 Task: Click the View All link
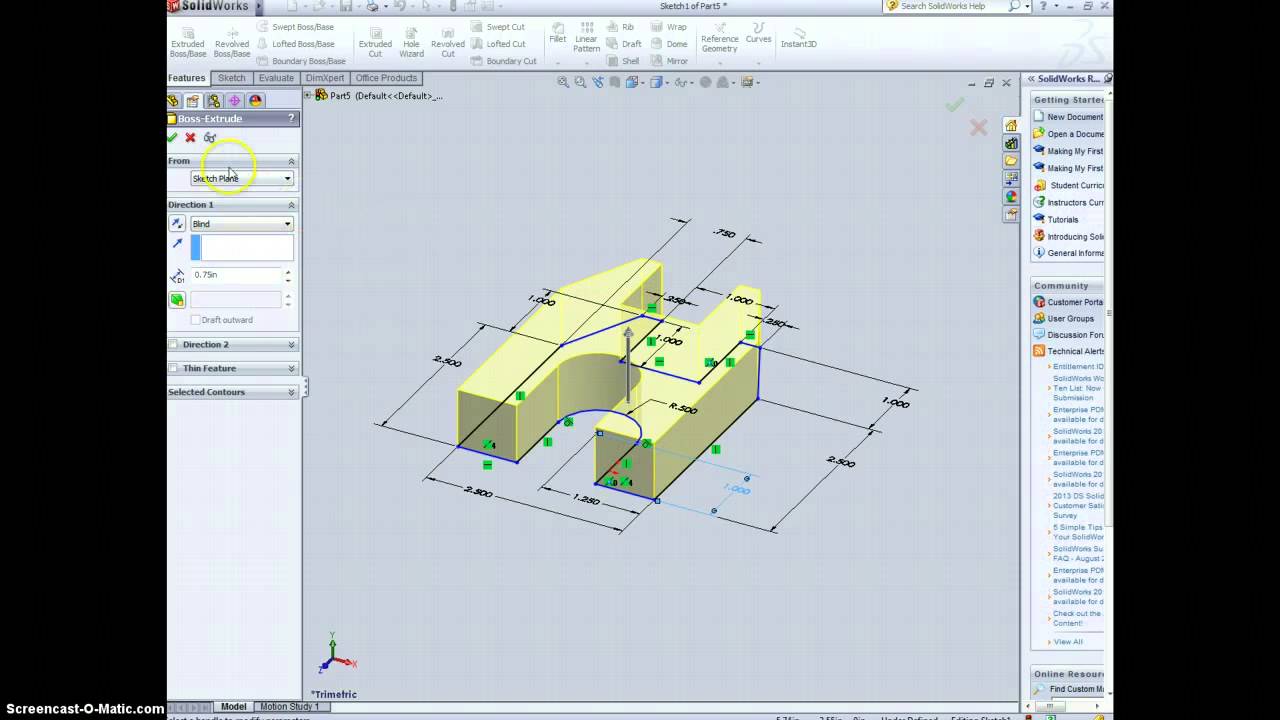1067,642
